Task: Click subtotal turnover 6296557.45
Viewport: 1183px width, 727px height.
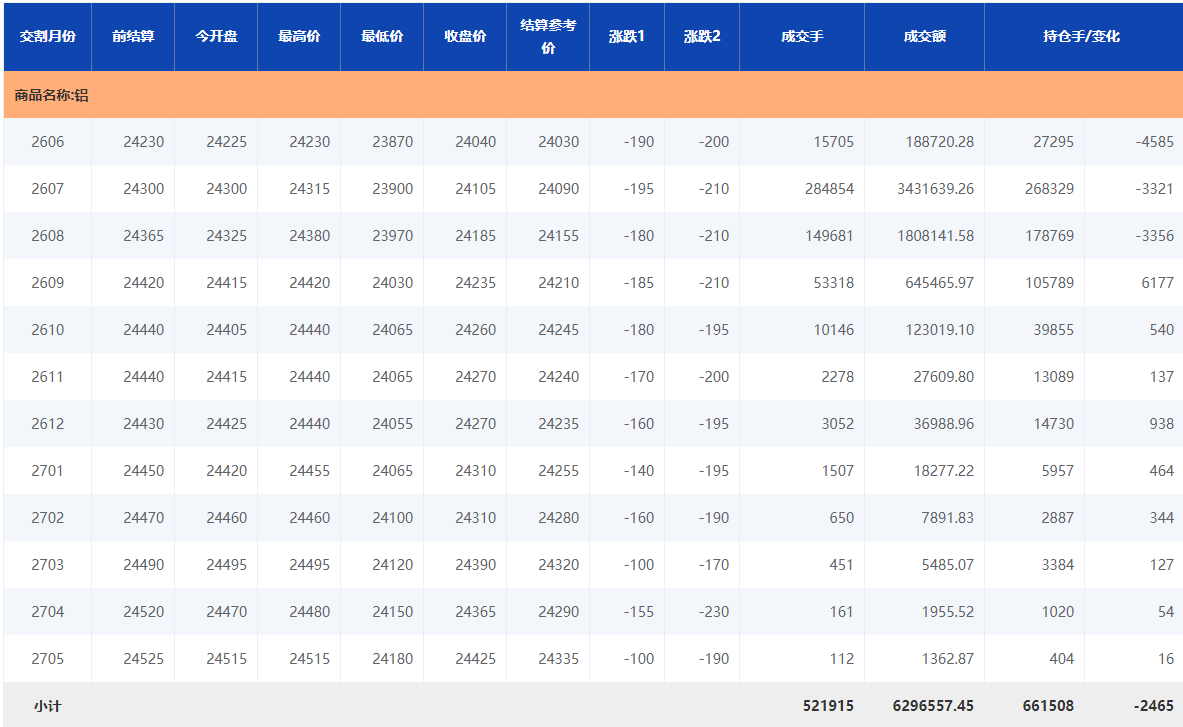Action: click(x=933, y=706)
